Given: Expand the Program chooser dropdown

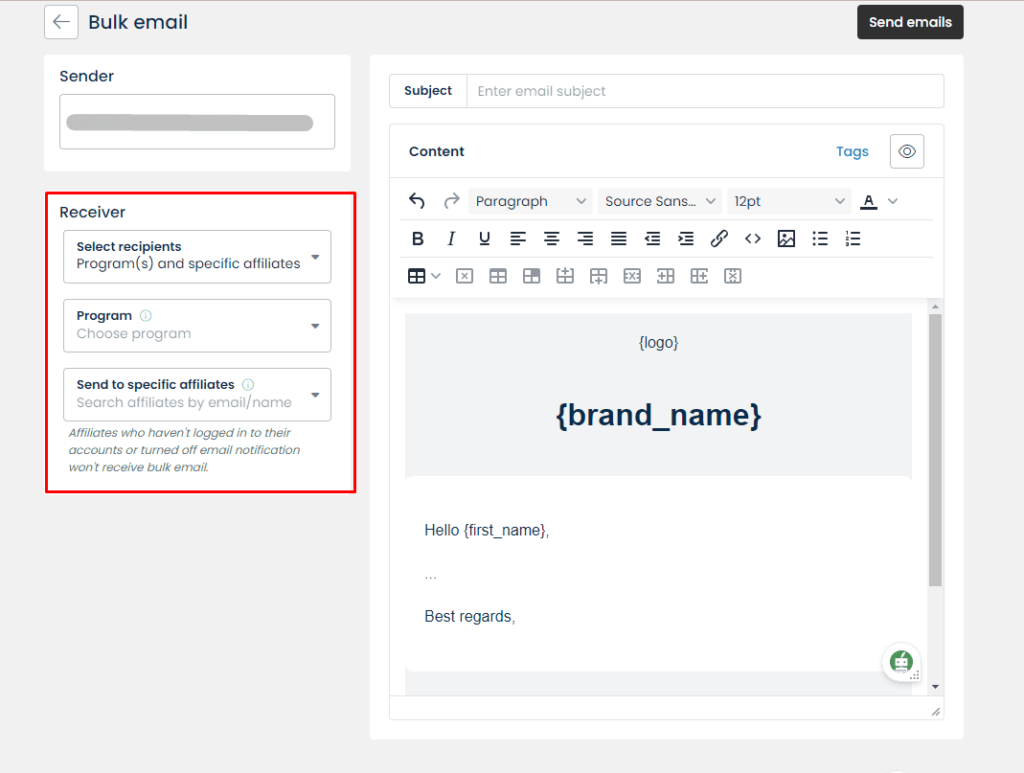Looking at the screenshot, I should pos(197,325).
